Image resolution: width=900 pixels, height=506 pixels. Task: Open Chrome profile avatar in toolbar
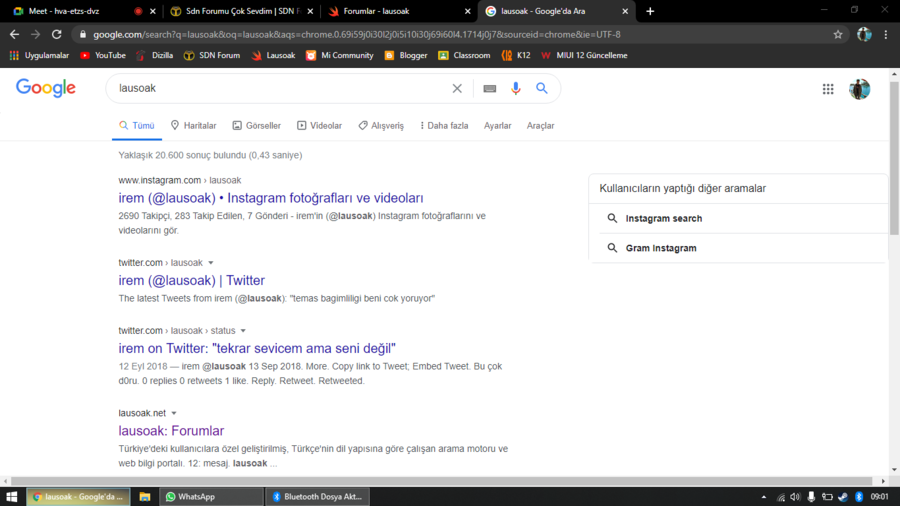point(864,34)
